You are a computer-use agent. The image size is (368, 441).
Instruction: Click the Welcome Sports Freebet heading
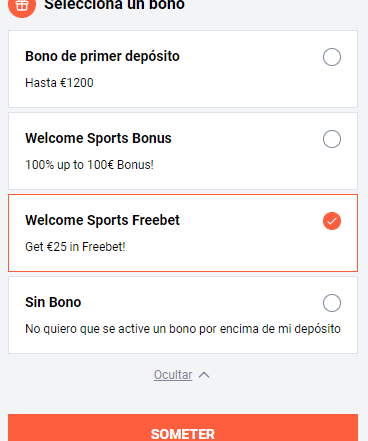click(102, 220)
